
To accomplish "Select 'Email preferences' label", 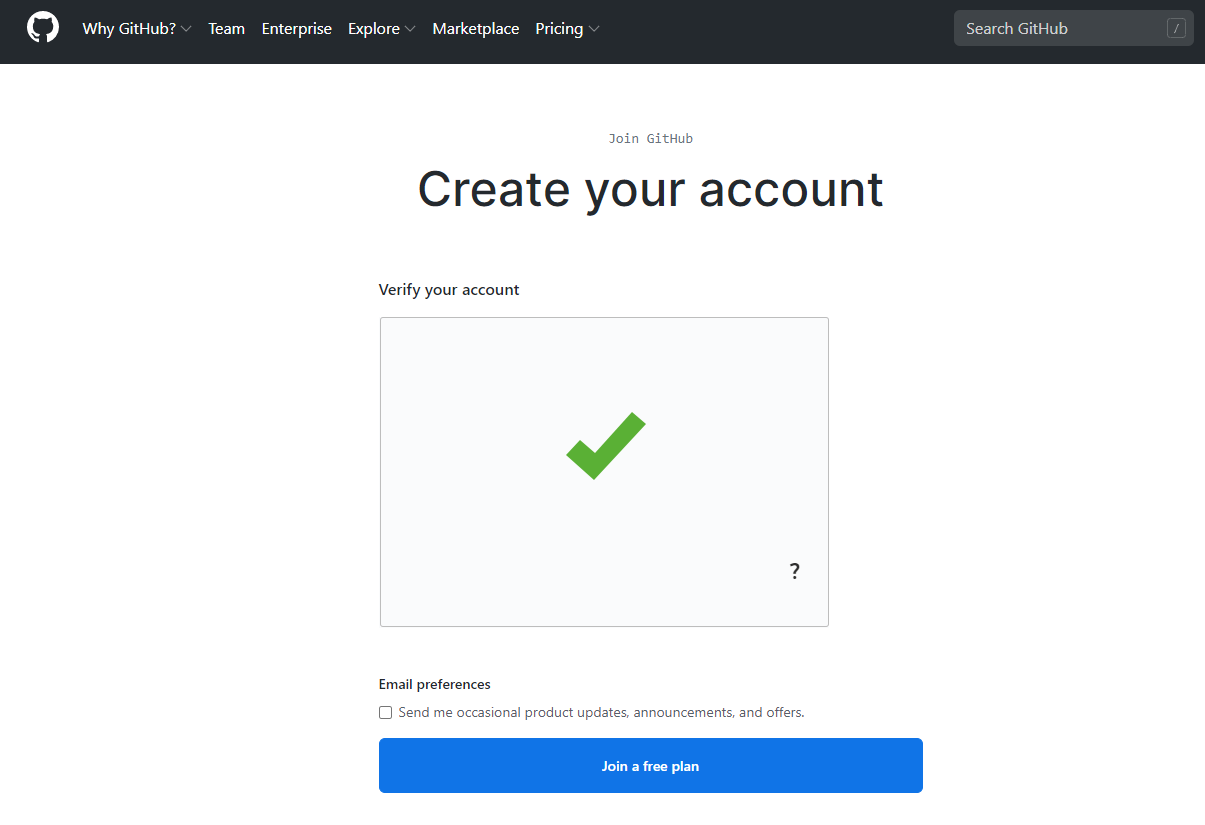I will coord(435,685).
